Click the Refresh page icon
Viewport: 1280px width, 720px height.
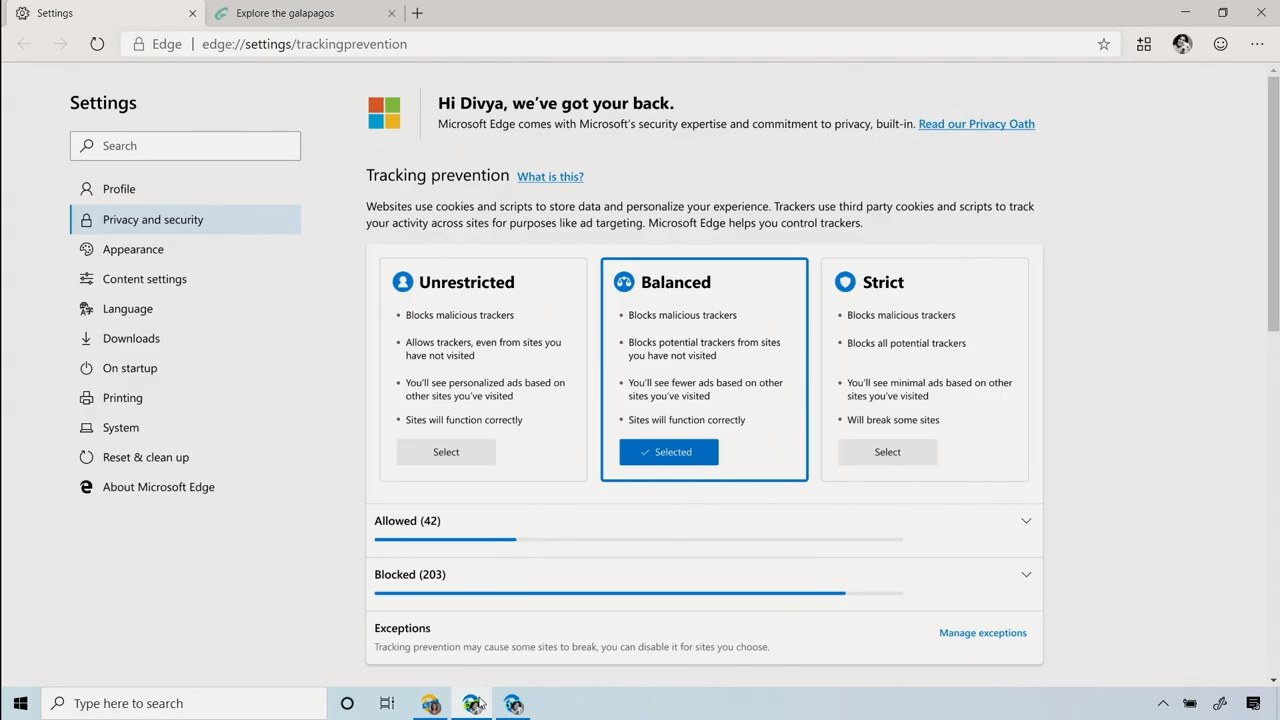coord(97,44)
